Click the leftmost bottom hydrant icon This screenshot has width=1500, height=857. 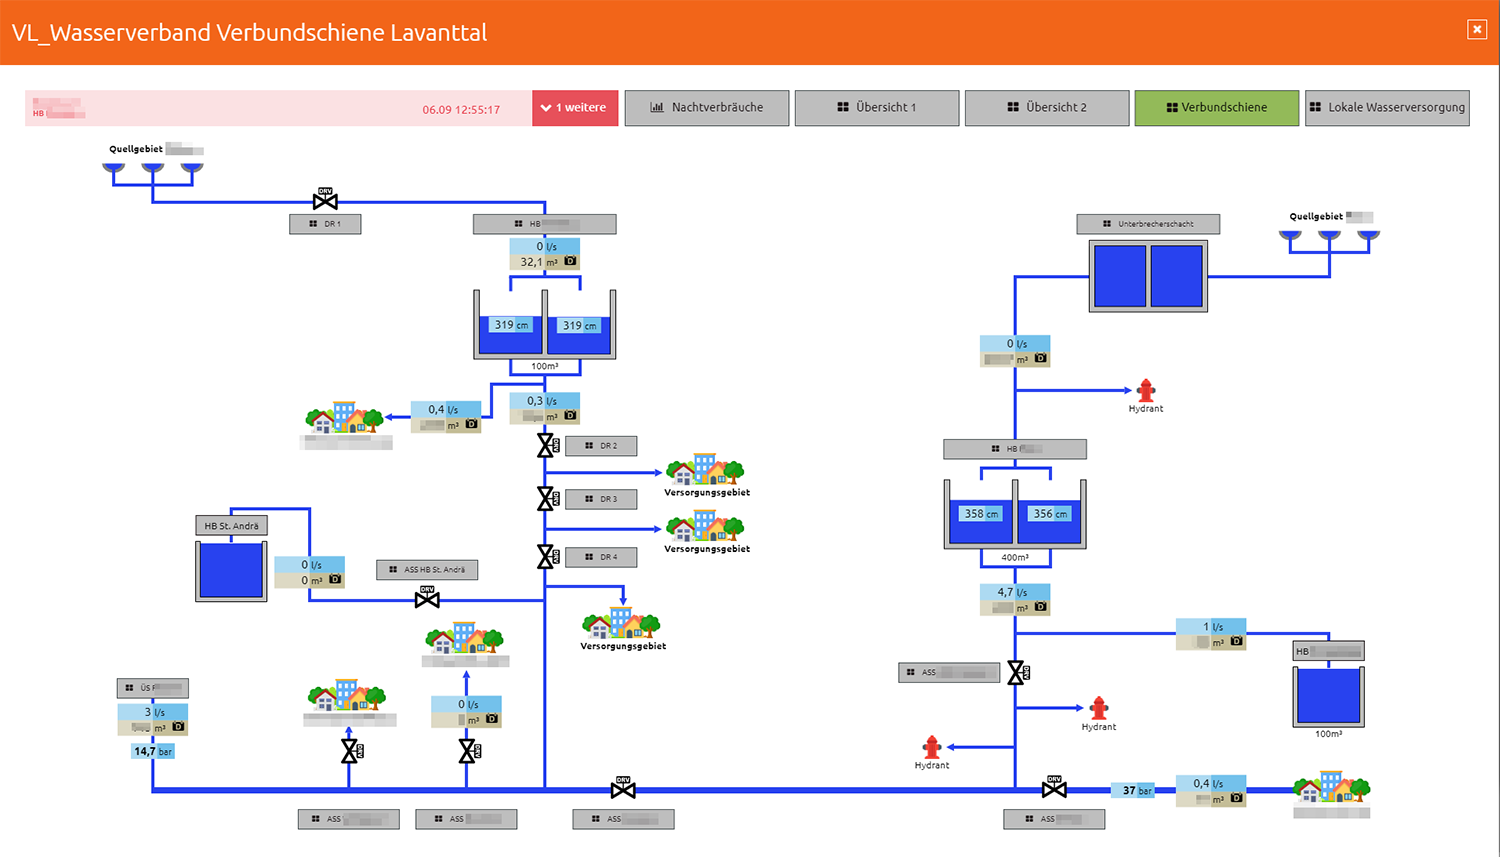click(932, 748)
